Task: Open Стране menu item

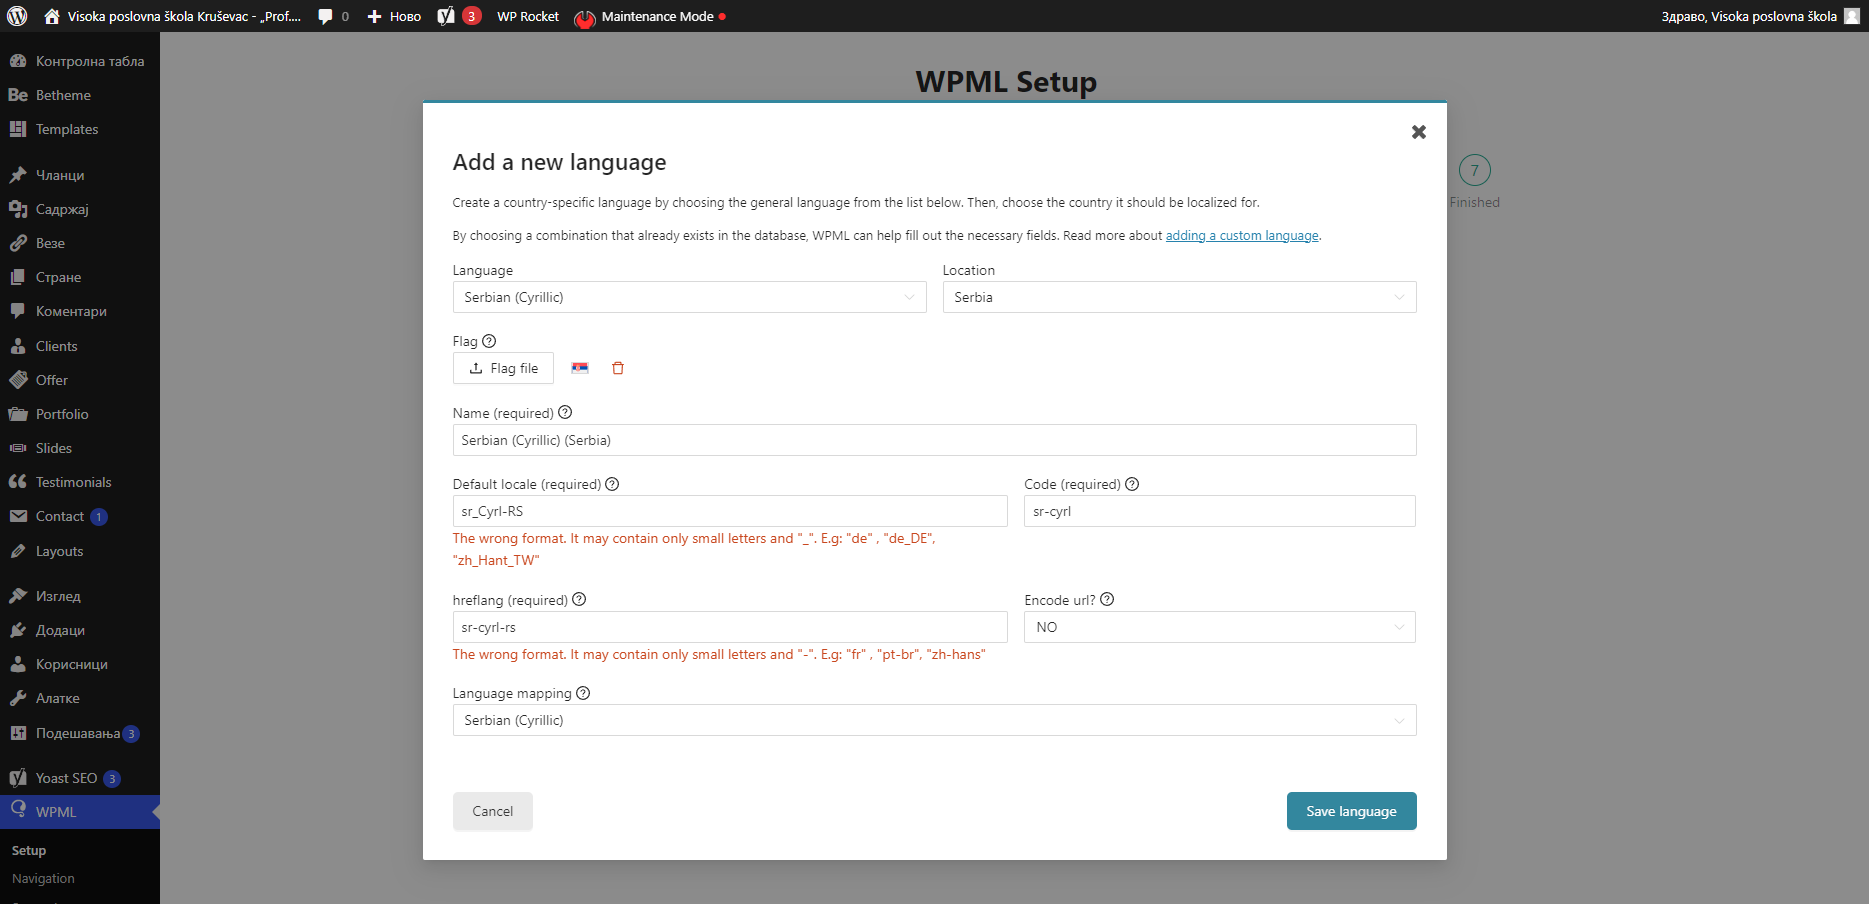Action: coord(80,277)
